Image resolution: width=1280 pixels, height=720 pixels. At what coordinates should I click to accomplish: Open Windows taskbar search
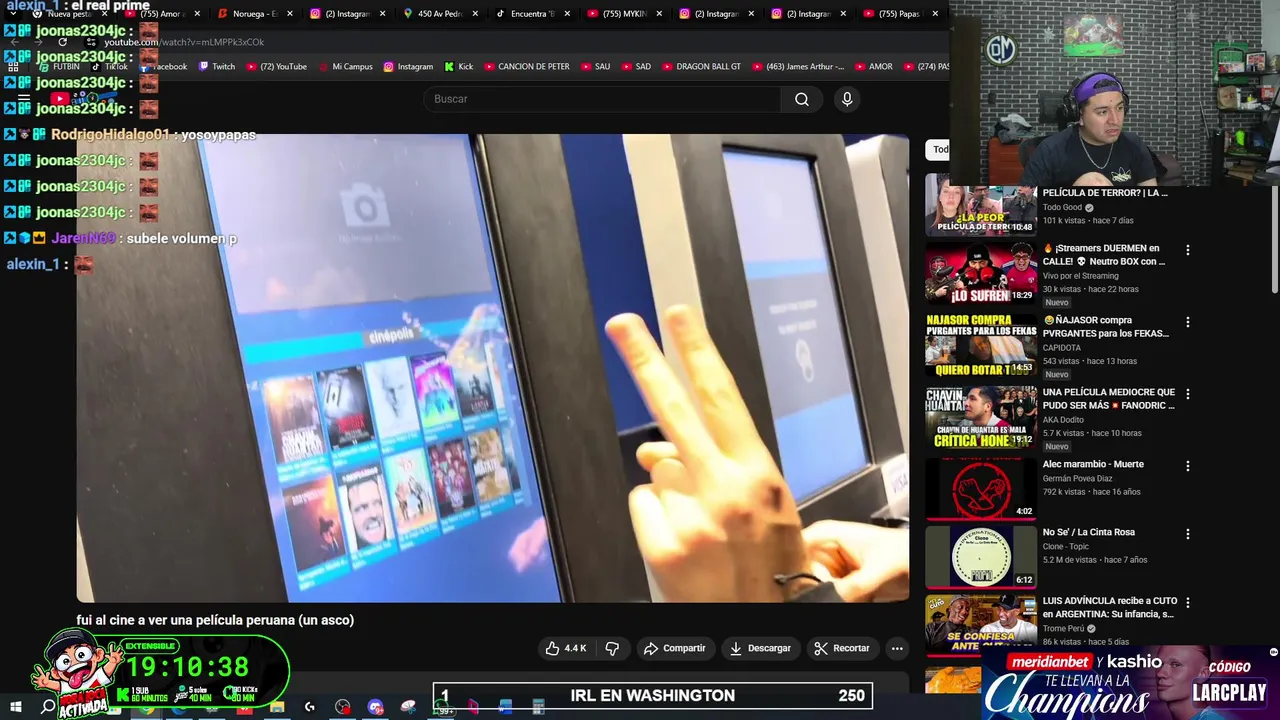[x=48, y=707]
